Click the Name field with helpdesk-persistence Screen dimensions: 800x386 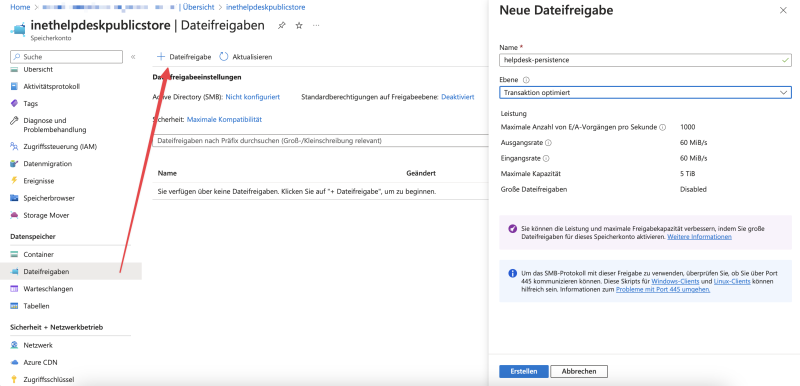point(645,60)
